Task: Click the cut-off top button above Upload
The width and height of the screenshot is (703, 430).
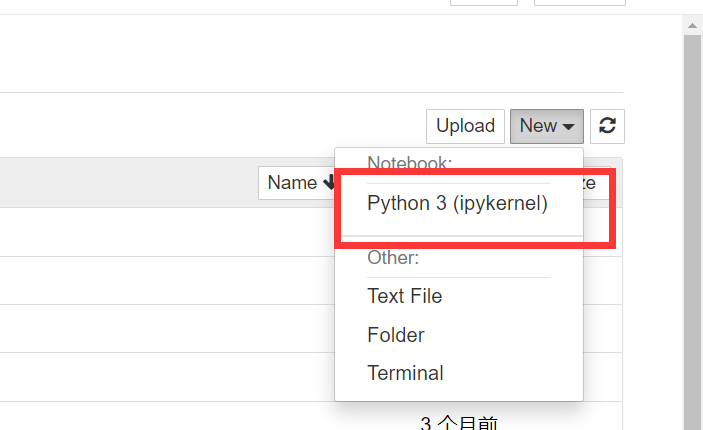Action: (483, 3)
